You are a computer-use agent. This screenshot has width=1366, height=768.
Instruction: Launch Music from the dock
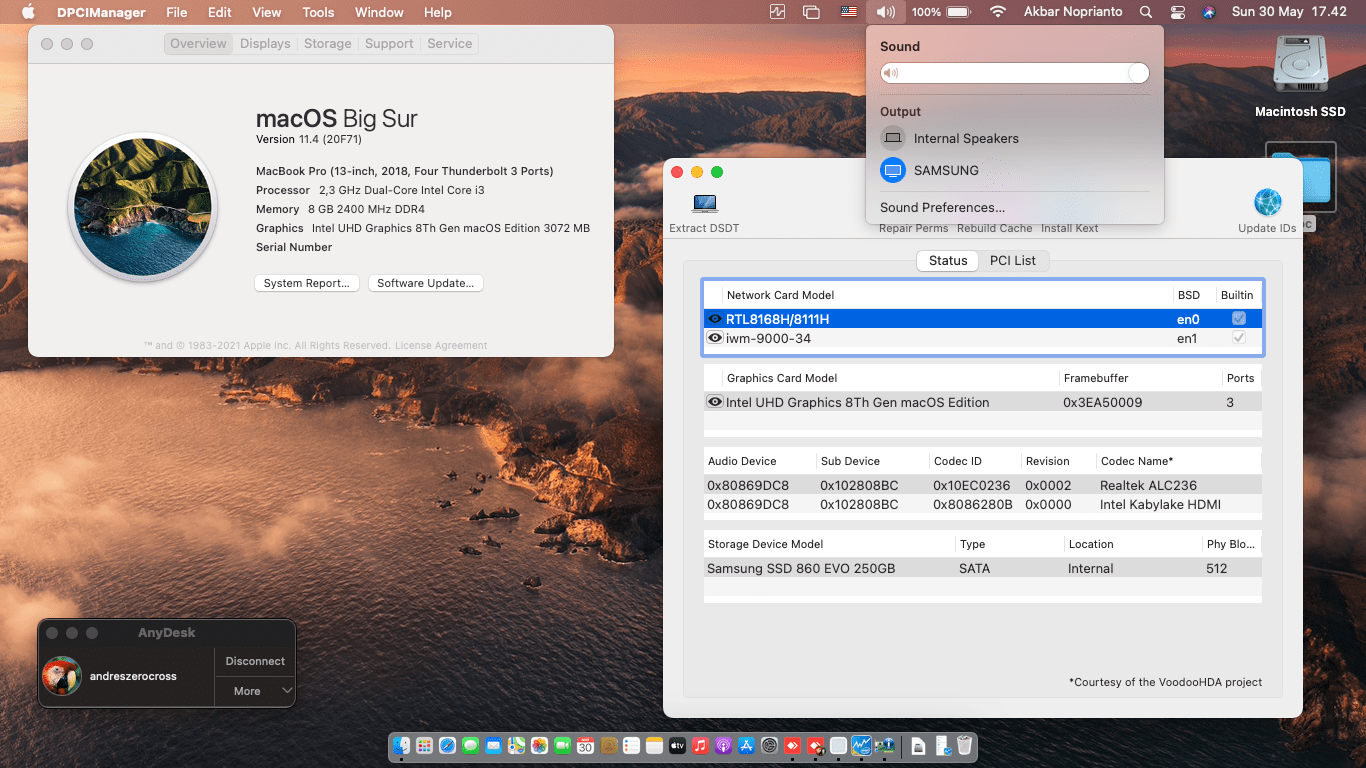coord(700,746)
